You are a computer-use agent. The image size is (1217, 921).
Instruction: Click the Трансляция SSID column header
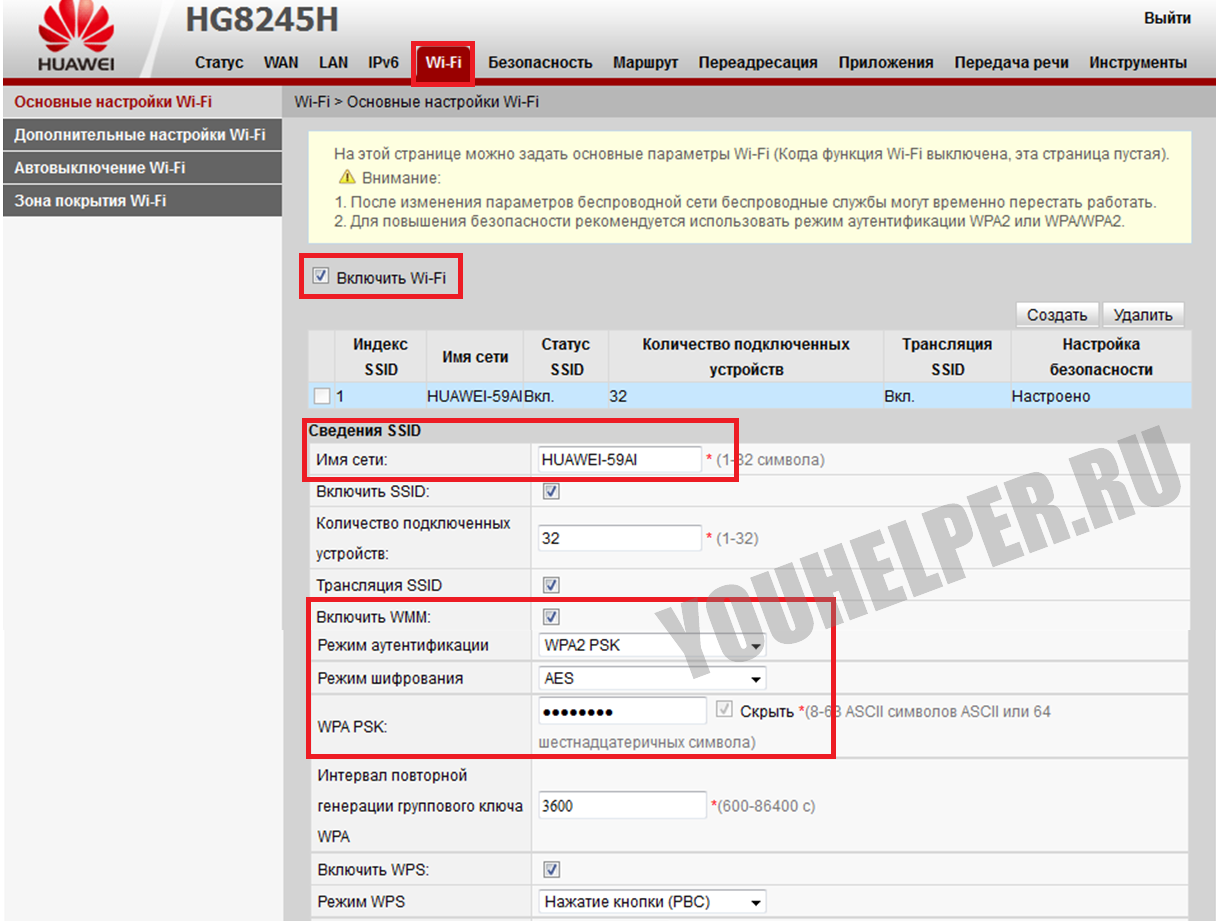947,356
